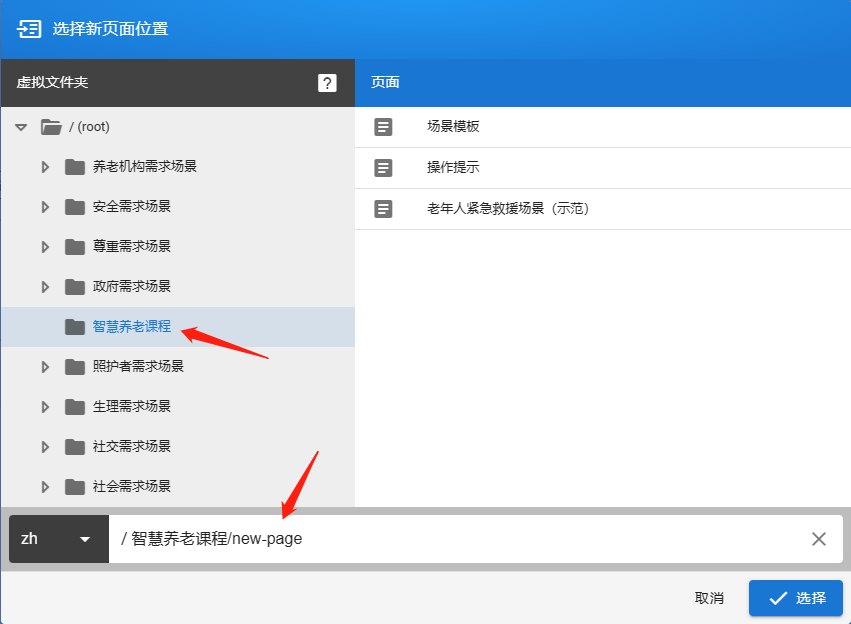Image resolution: width=851 pixels, height=624 pixels.
Task: Select the 智慧养老课程 folder
Action: [131, 327]
